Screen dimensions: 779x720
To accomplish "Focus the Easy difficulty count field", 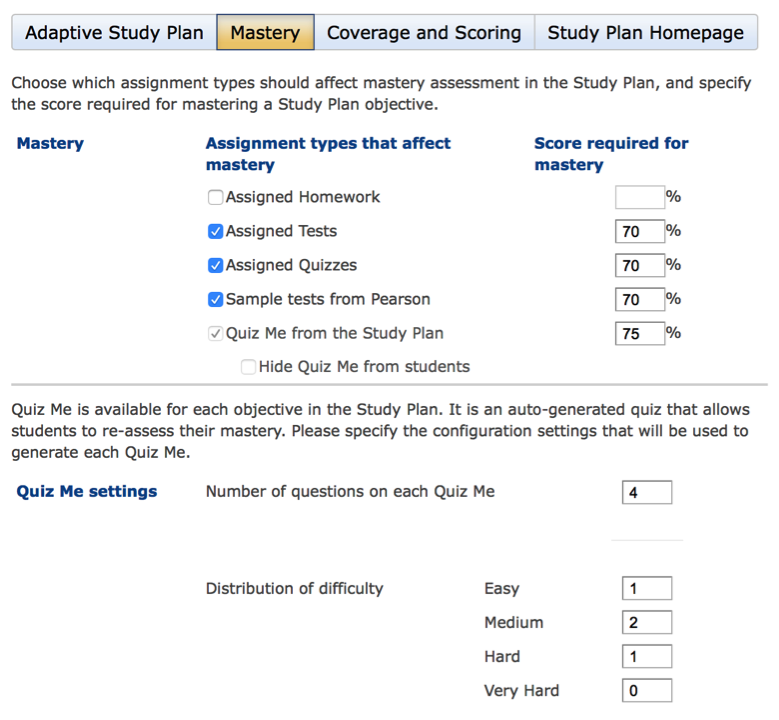I will 646,589.
